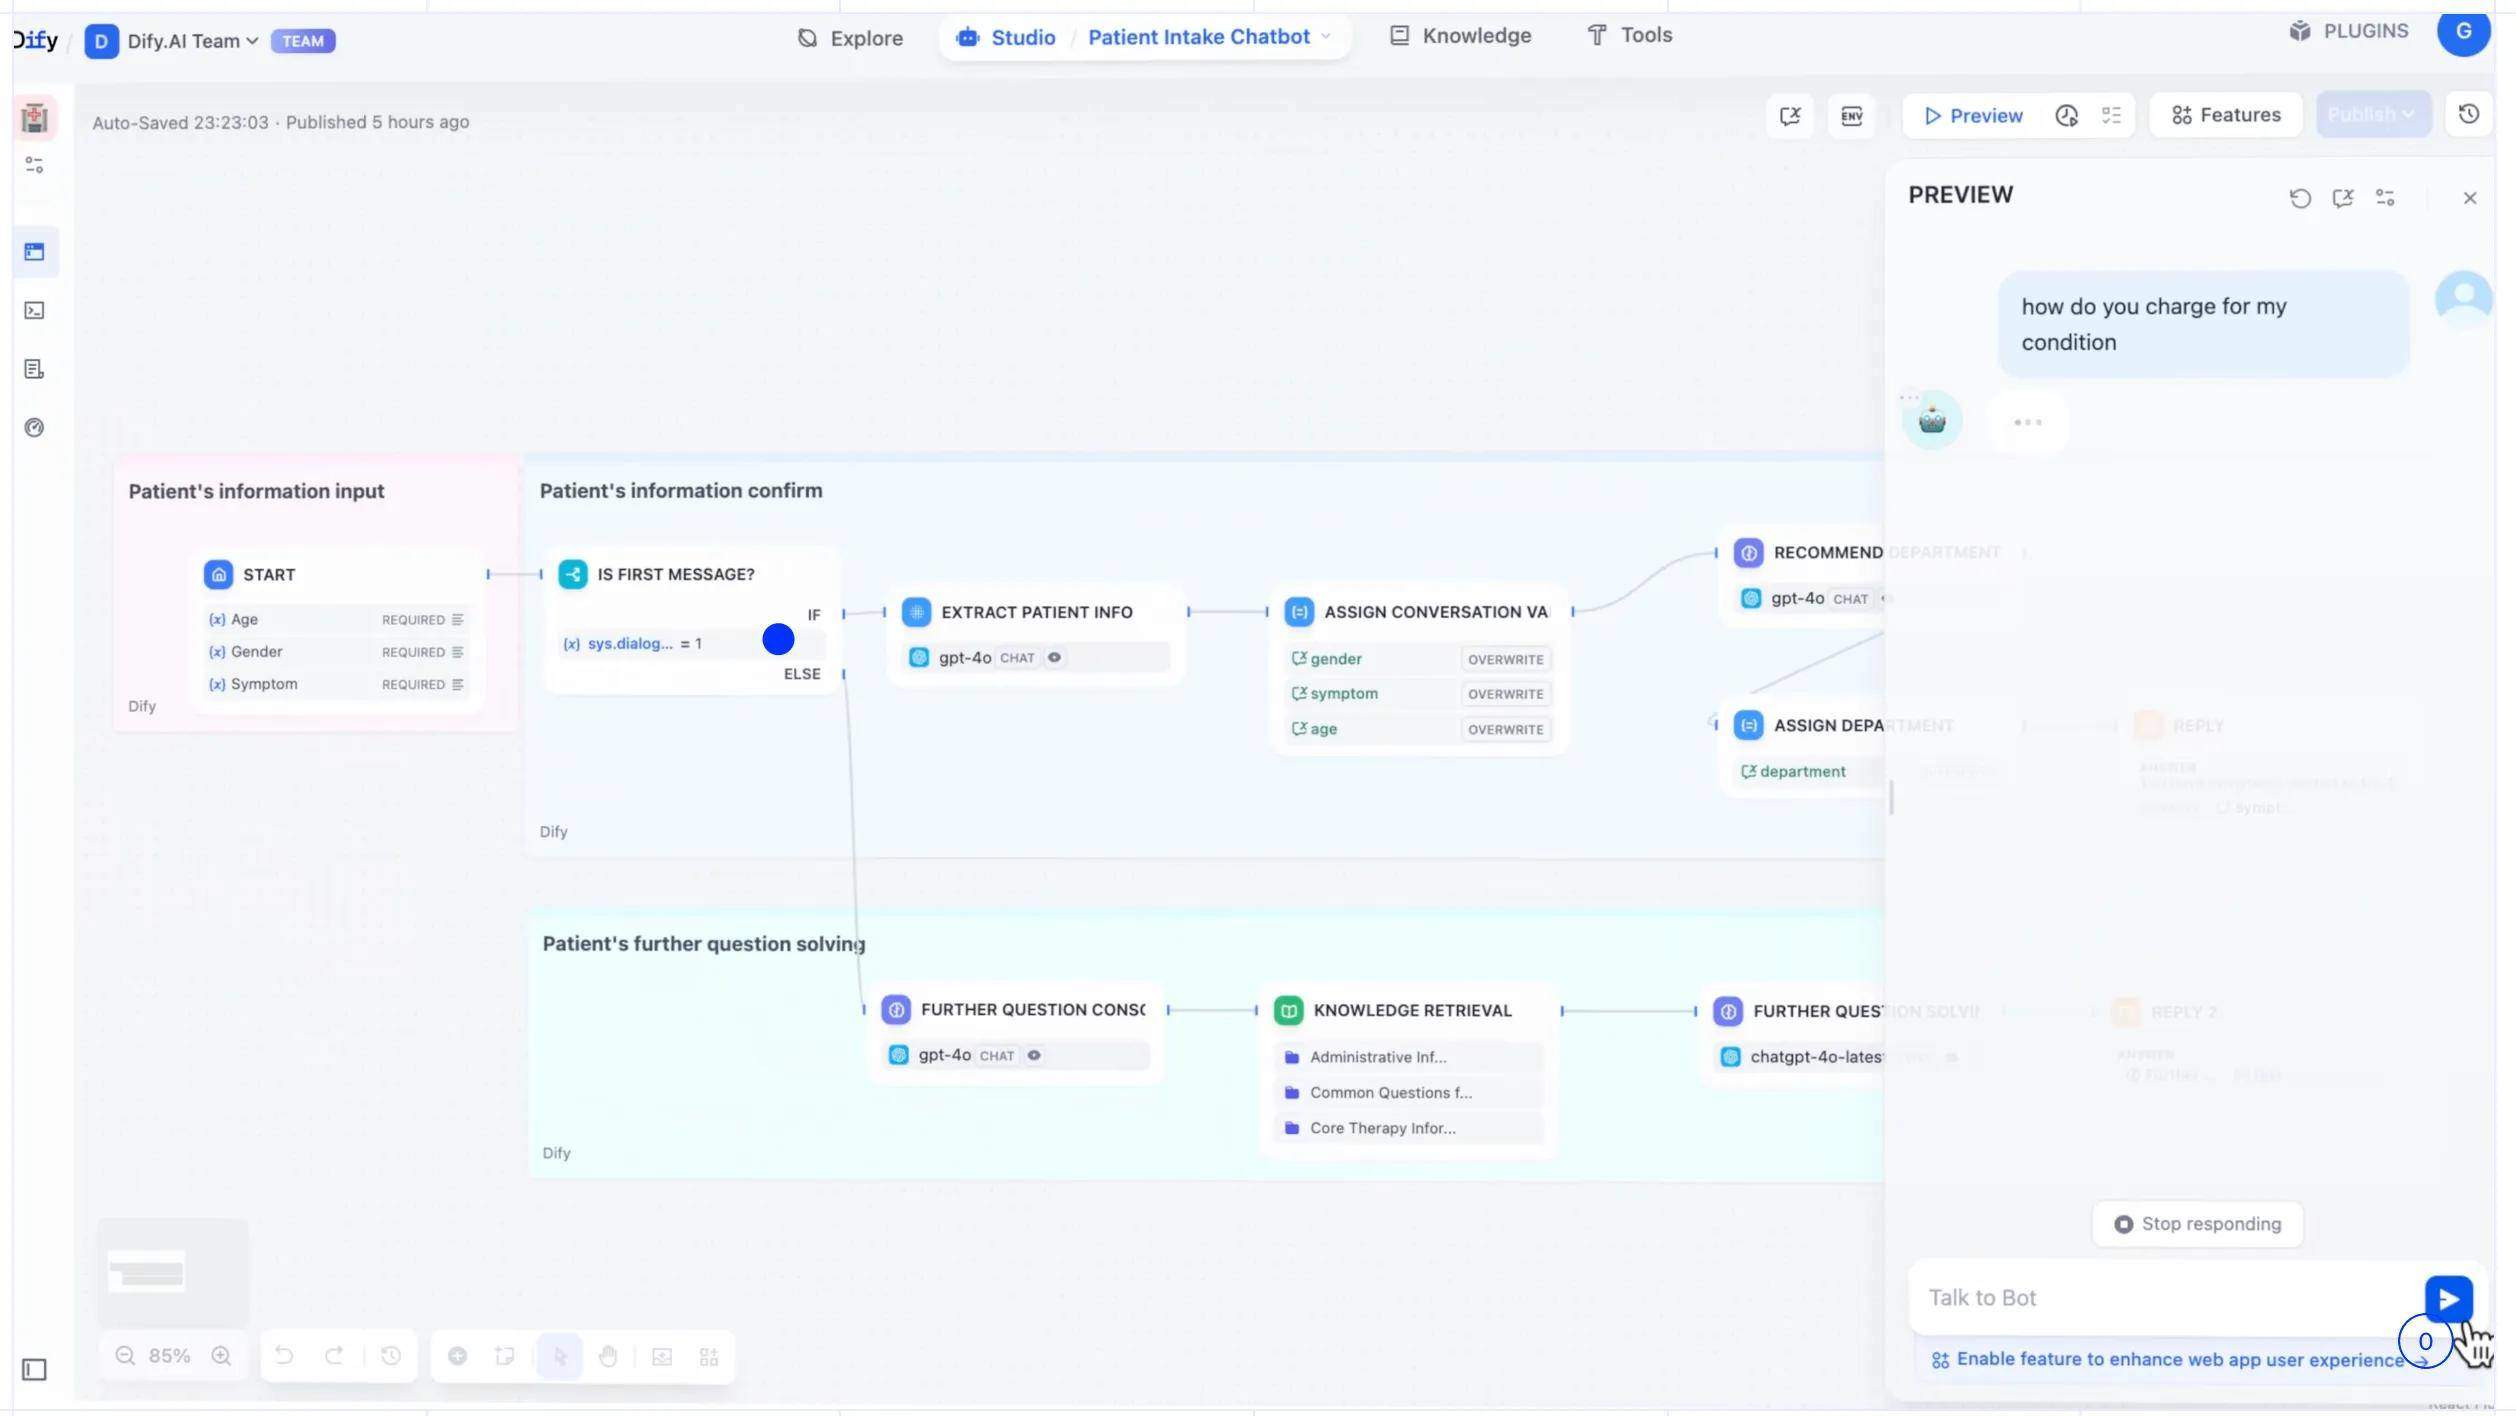Open Enable feature to enhance web app link

[2179, 1360]
